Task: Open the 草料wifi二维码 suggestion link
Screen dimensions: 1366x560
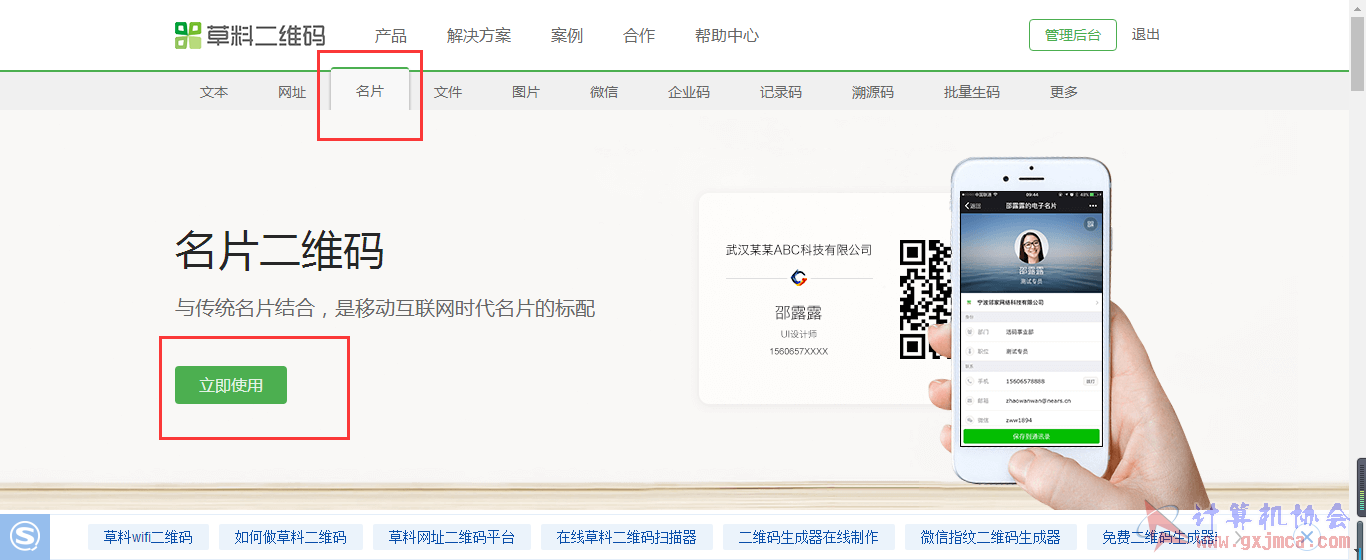Action: [148, 537]
